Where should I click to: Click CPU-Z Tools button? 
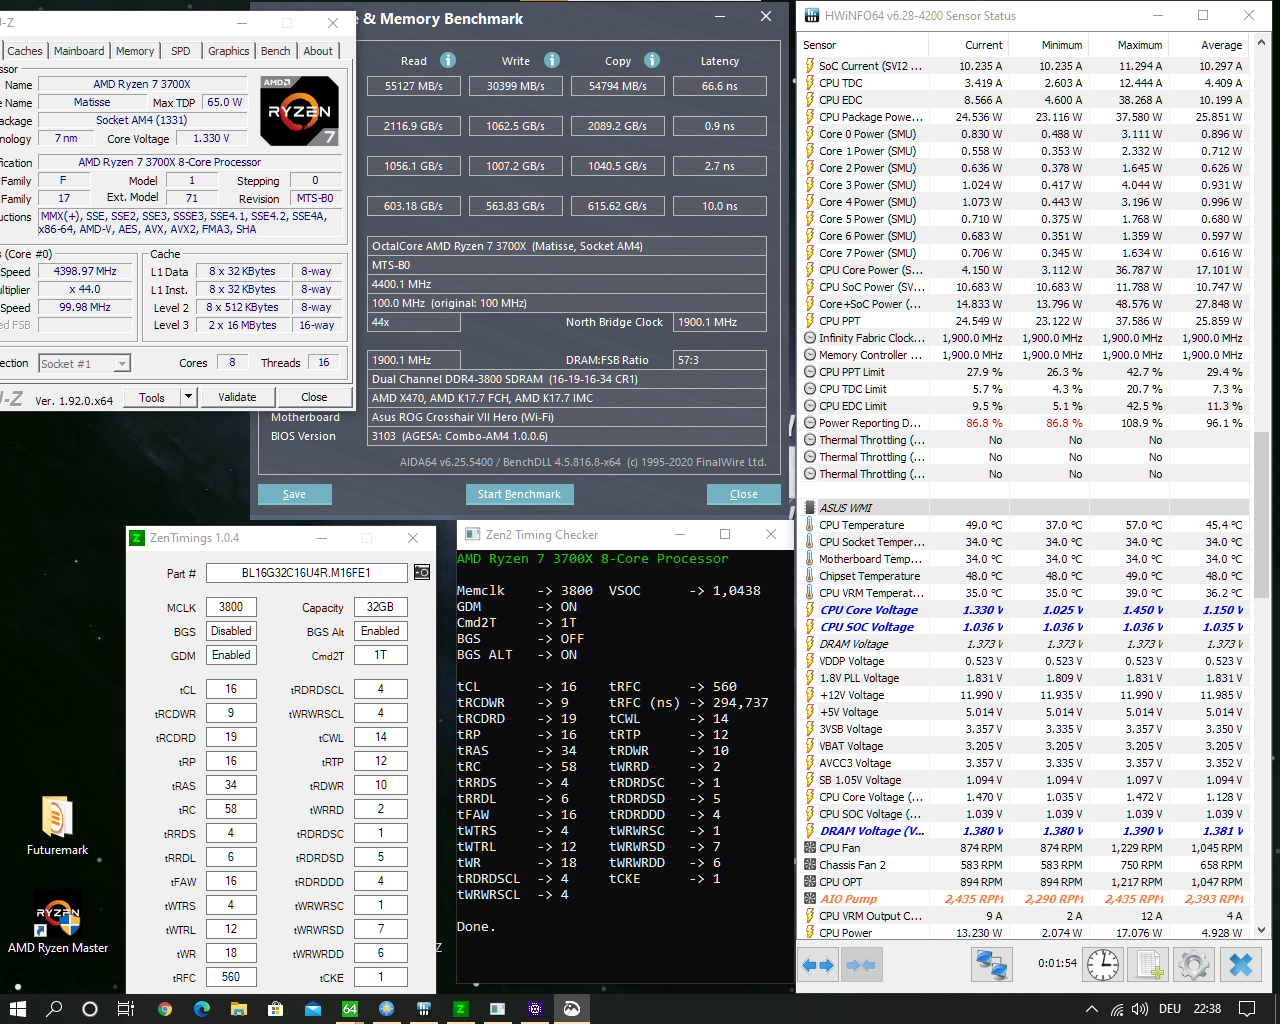152,397
